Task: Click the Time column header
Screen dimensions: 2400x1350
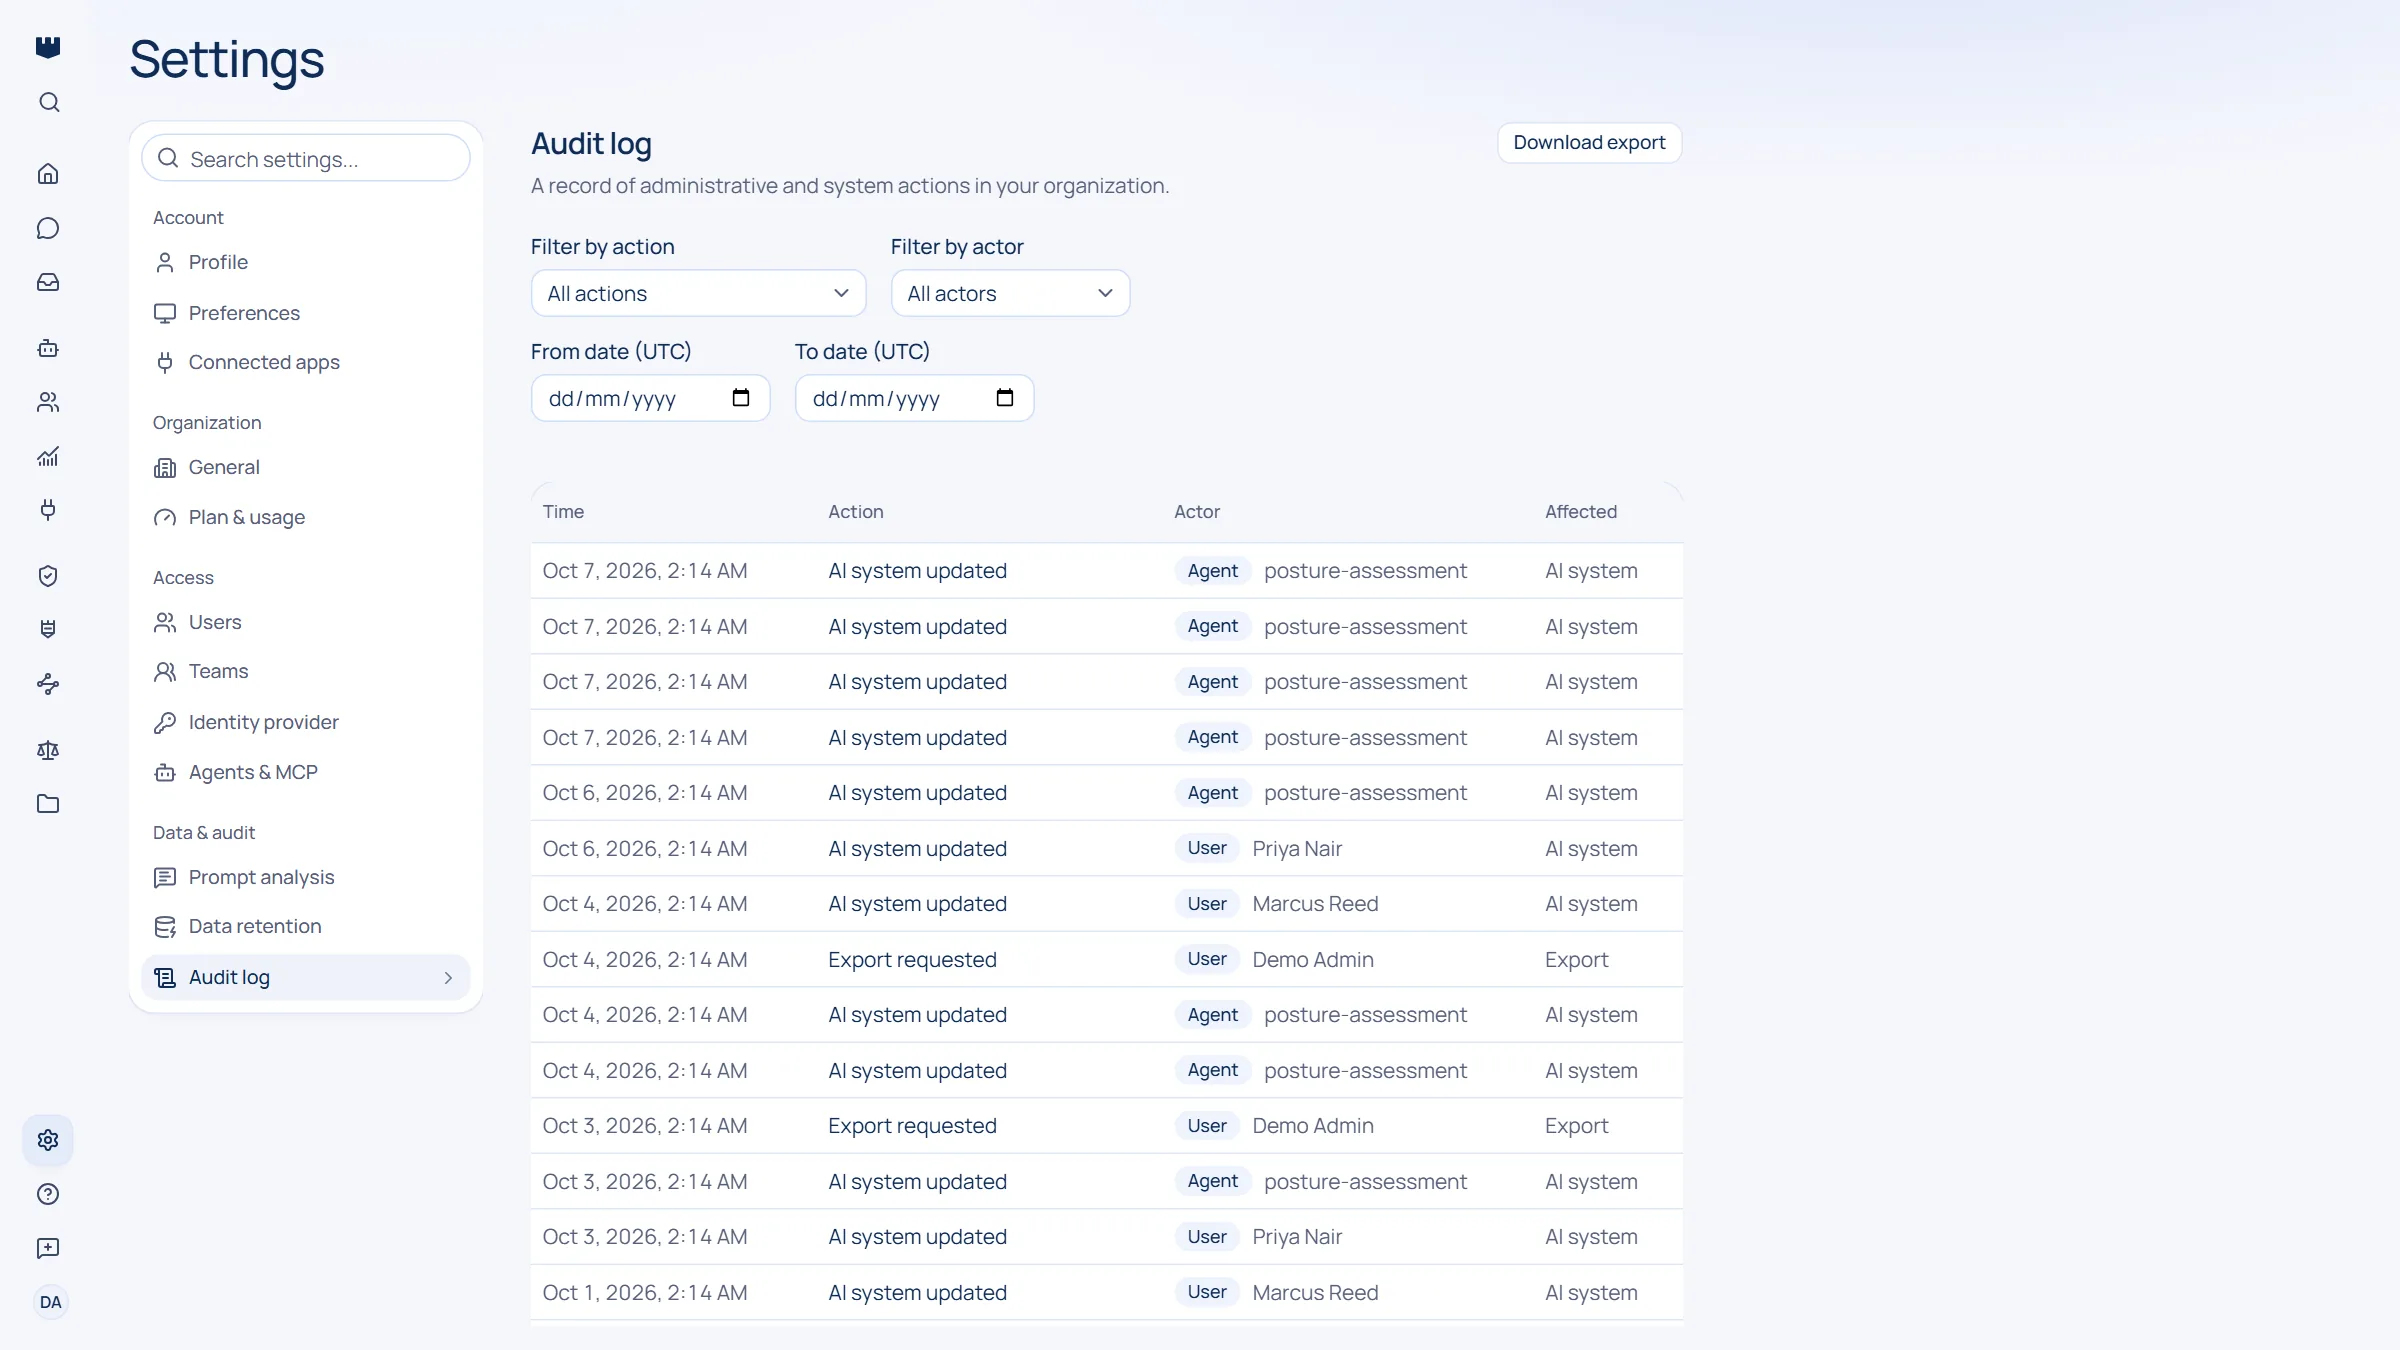Action: [563, 511]
